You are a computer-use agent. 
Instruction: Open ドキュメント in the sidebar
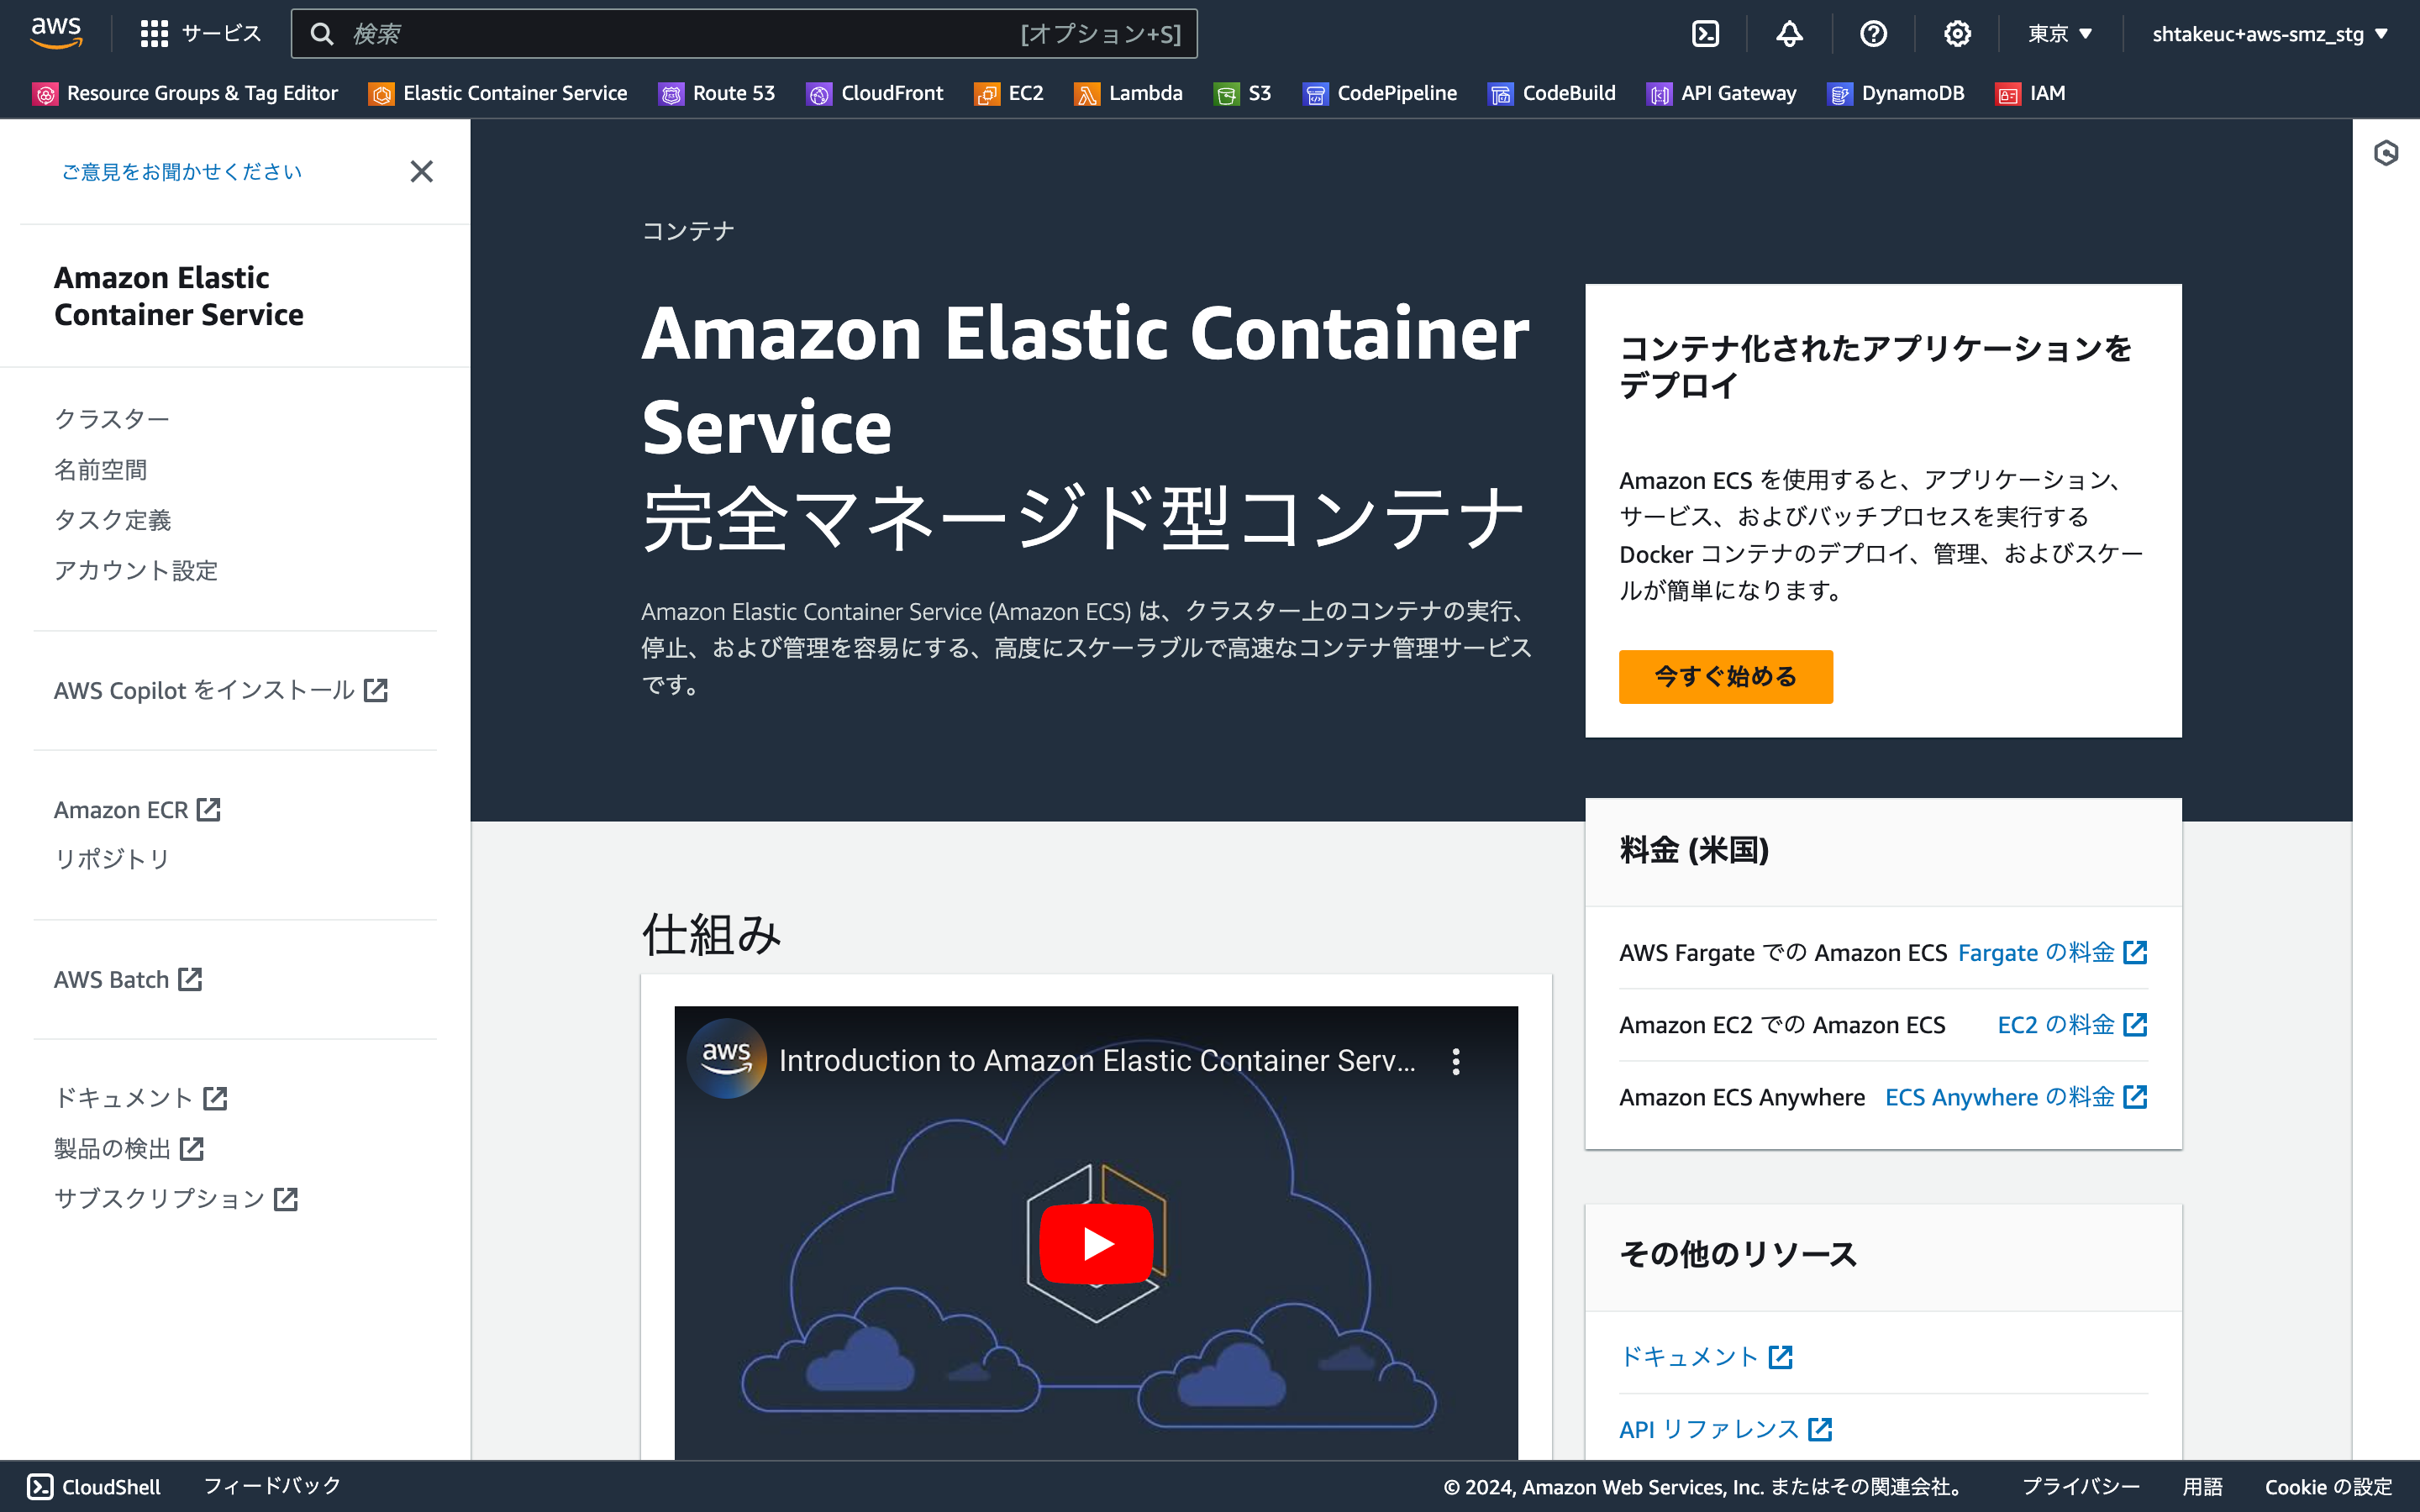tap(141, 1098)
